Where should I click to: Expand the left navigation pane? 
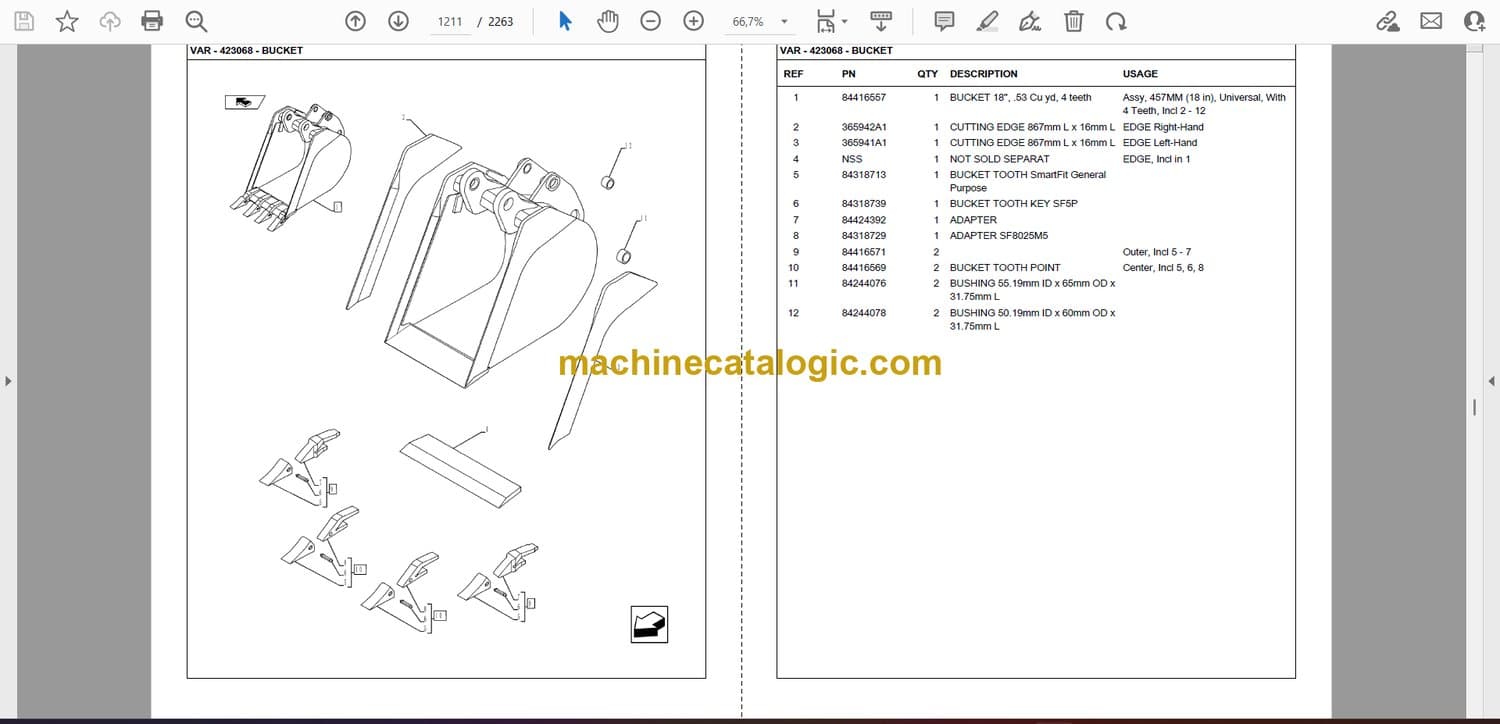(x=8, y=381)
